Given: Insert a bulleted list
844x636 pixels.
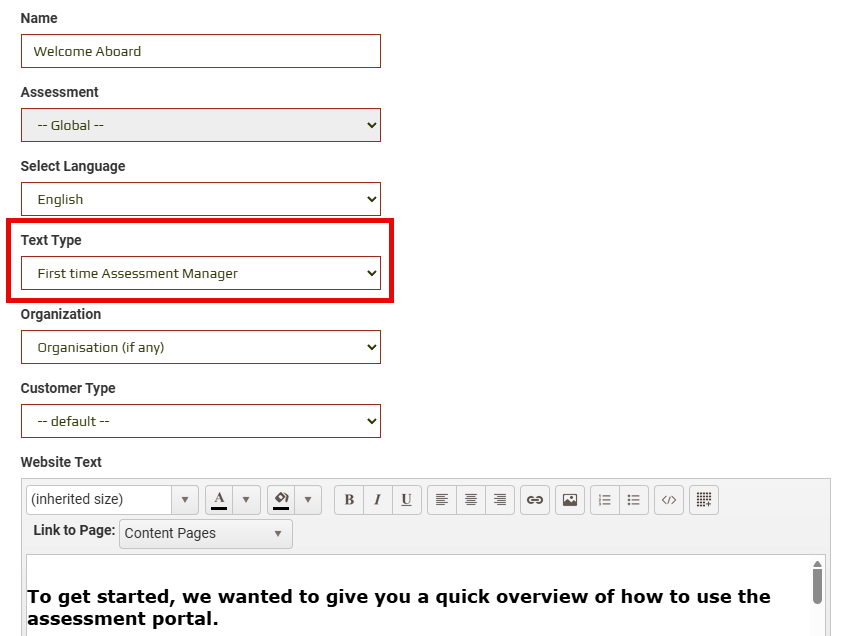Looking at the screenshot, I should click(634, 500).
